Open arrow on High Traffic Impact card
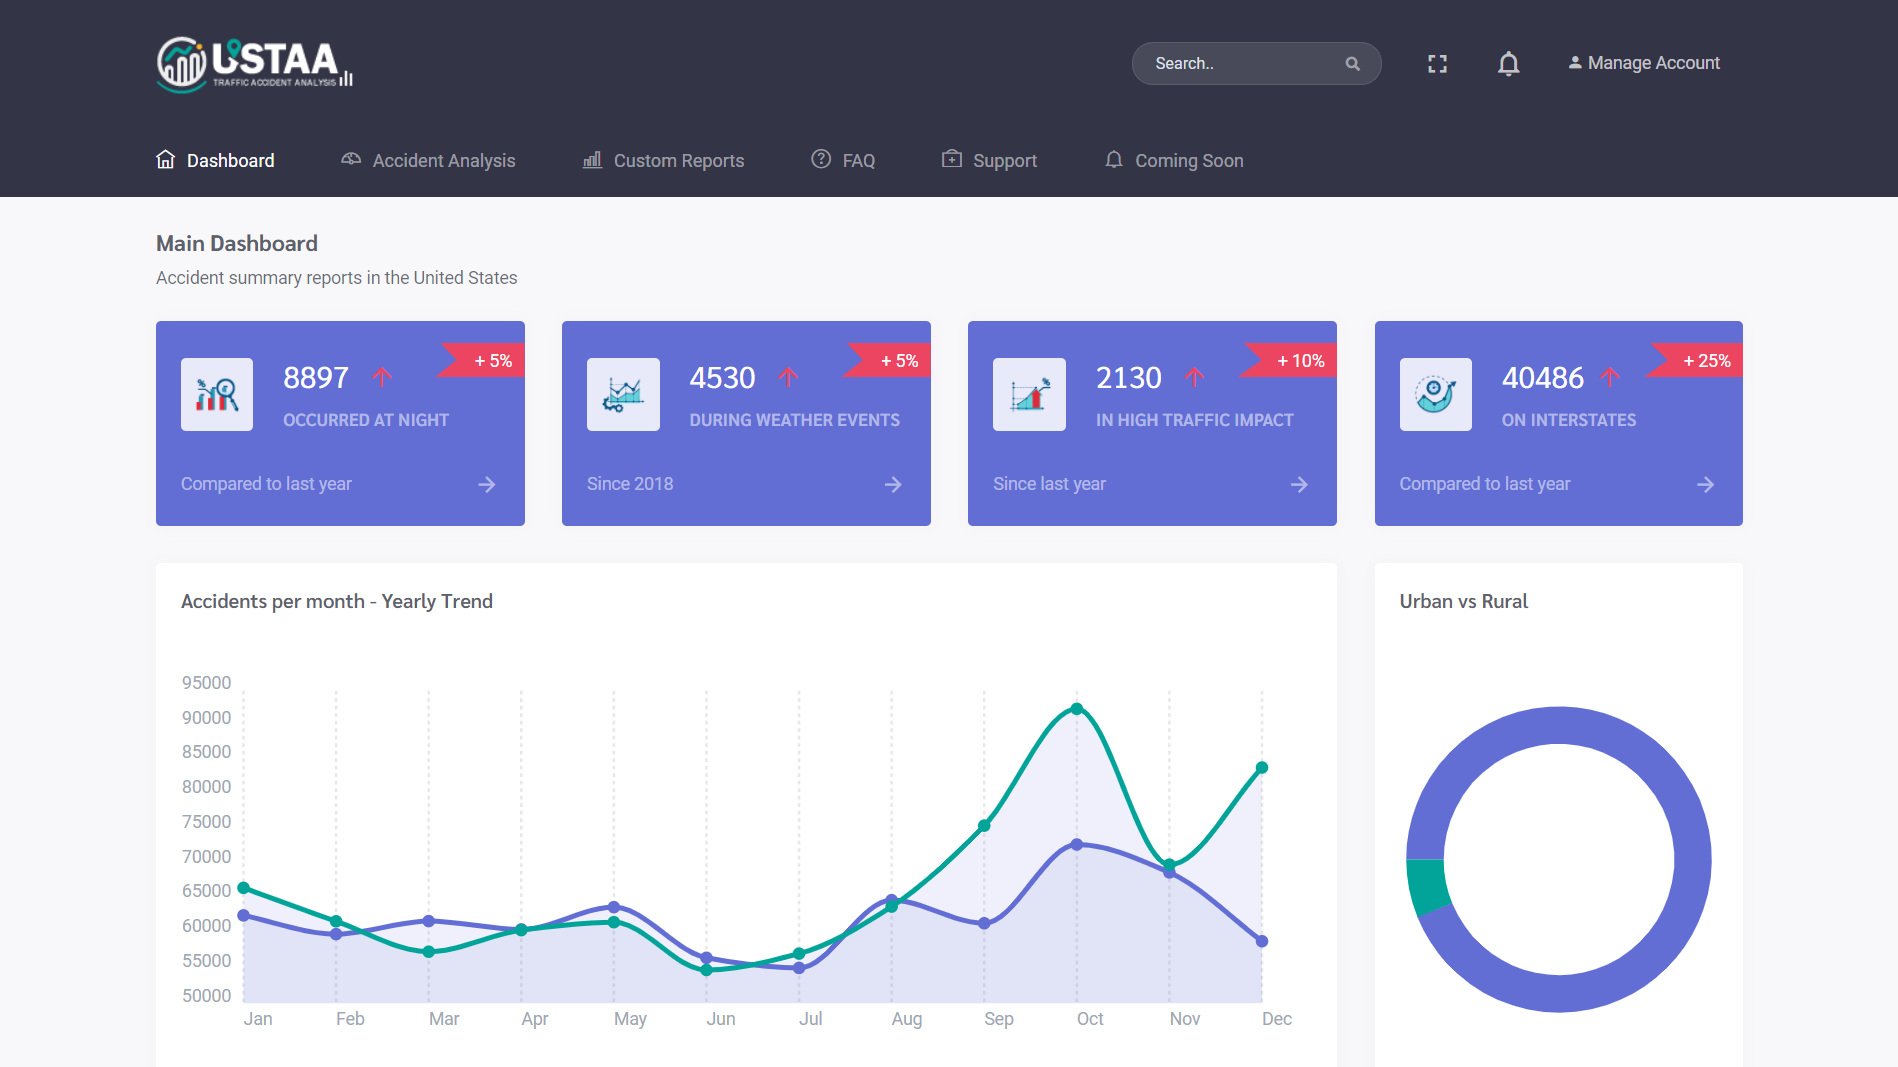Viewport: 1898px width, 1067px height. pos(1299,485)
